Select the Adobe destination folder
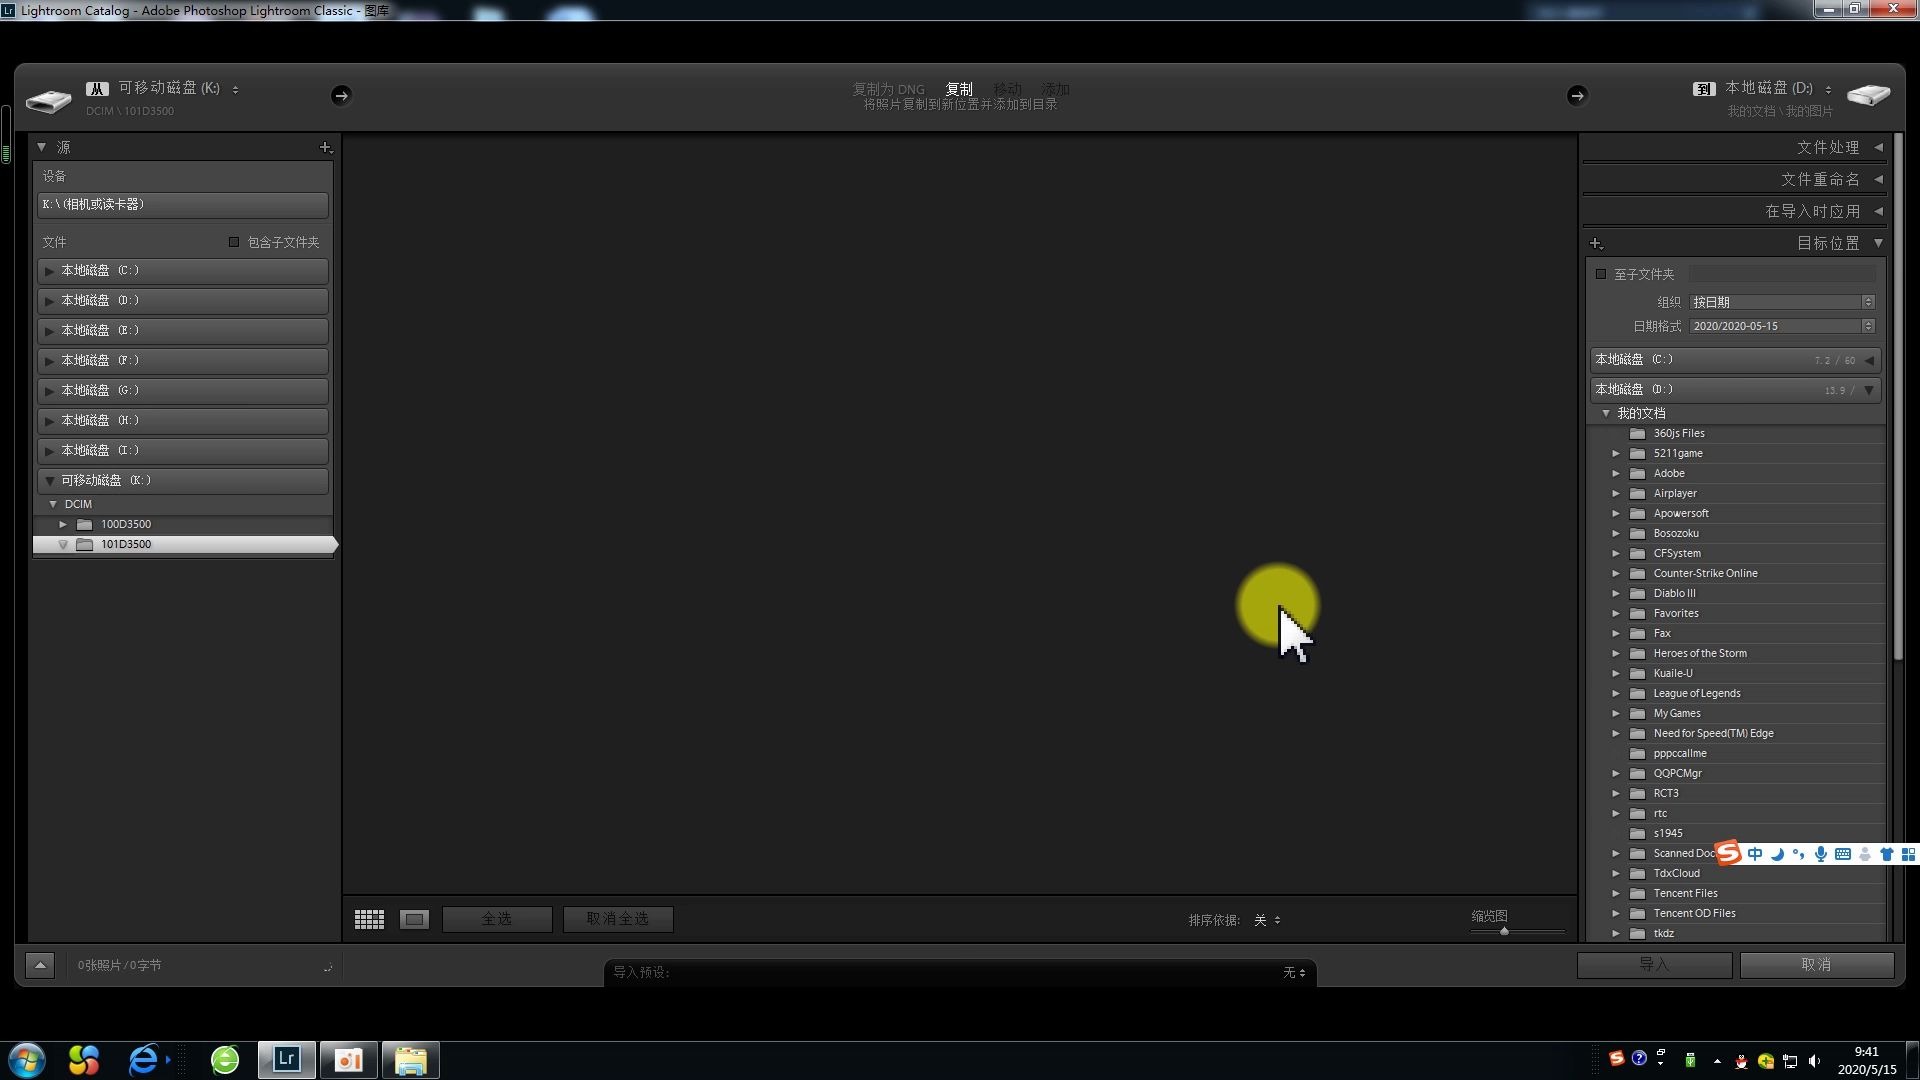 click(x=1668, y=473)
